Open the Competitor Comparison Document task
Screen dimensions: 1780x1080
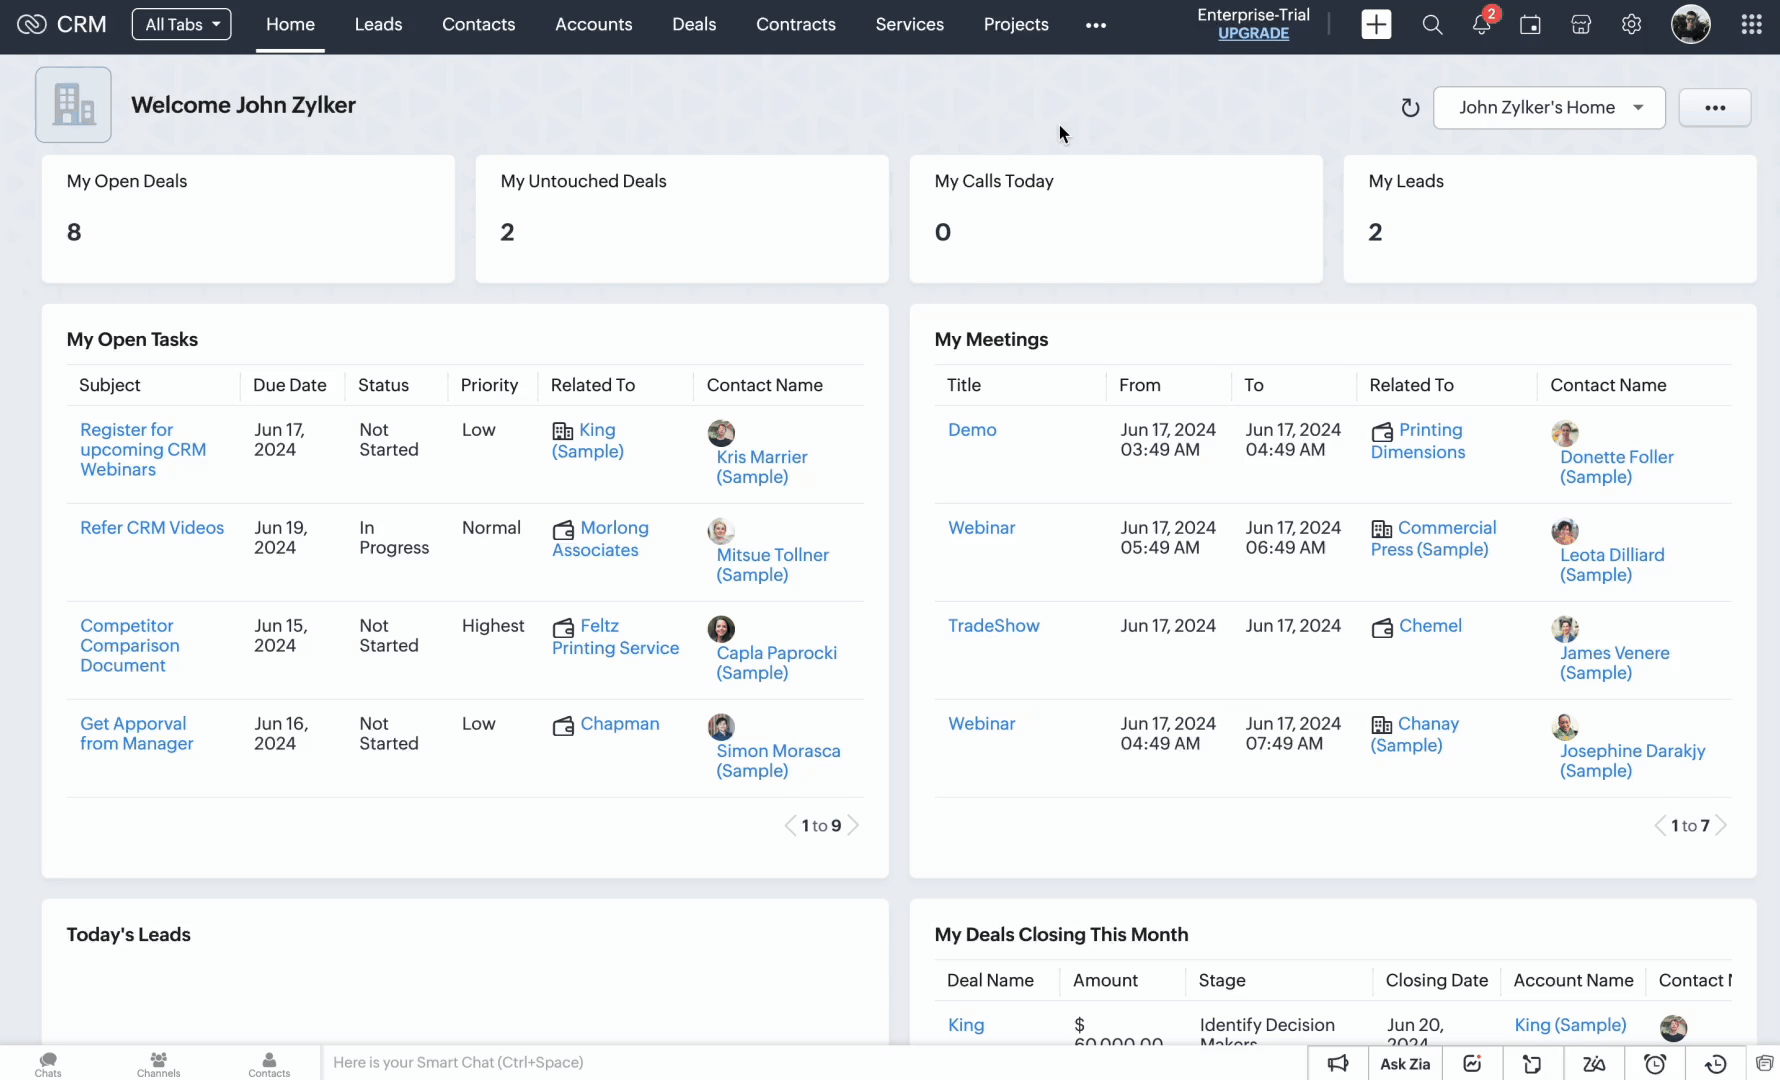(130, 646)
